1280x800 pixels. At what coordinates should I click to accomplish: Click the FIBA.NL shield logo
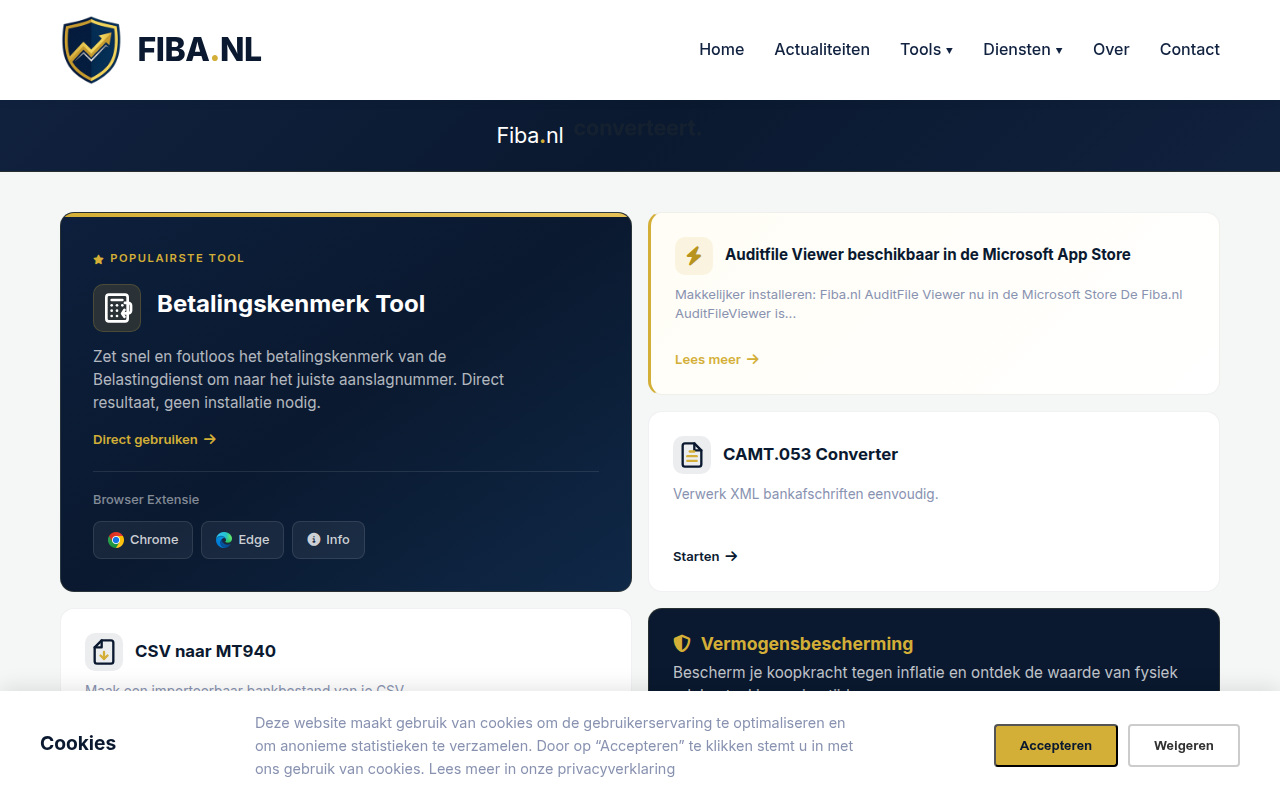[x=91, y=50]
